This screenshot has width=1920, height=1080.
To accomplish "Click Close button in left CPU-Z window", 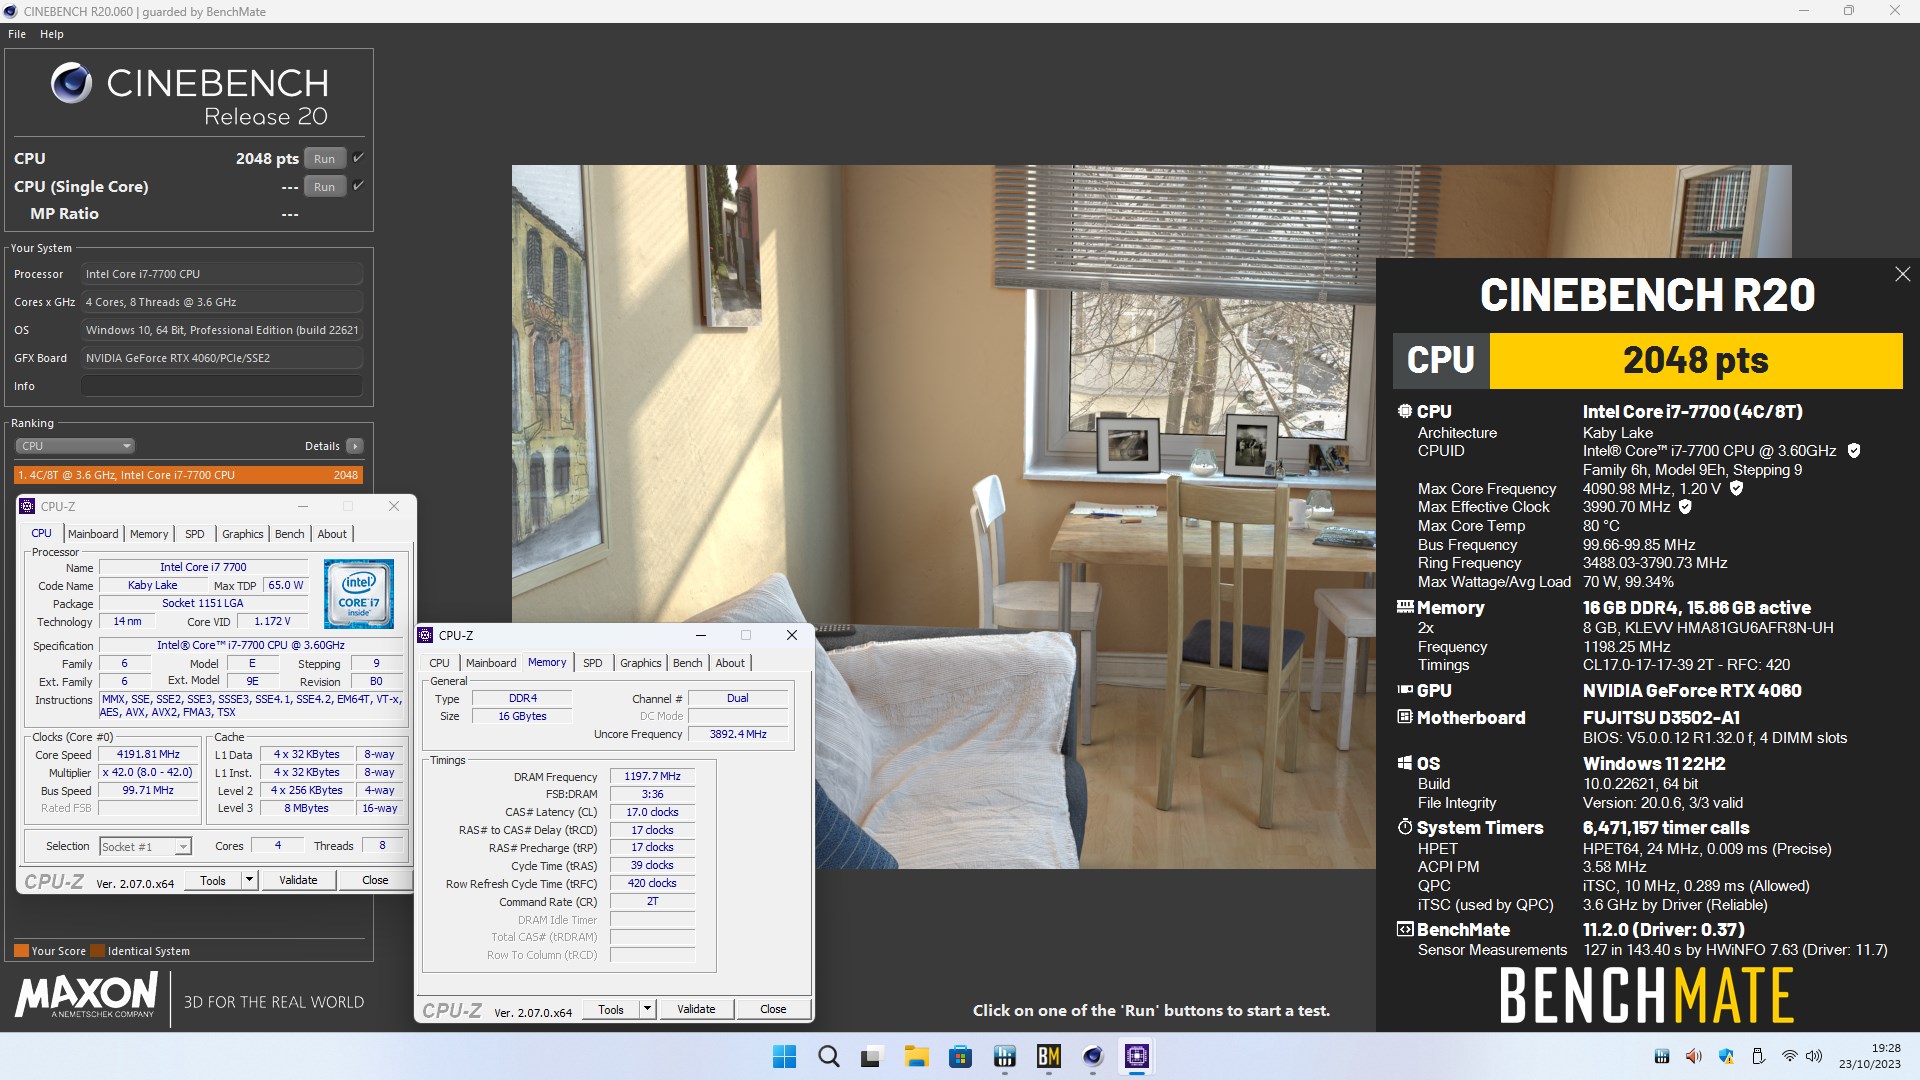I will [375, 881].
